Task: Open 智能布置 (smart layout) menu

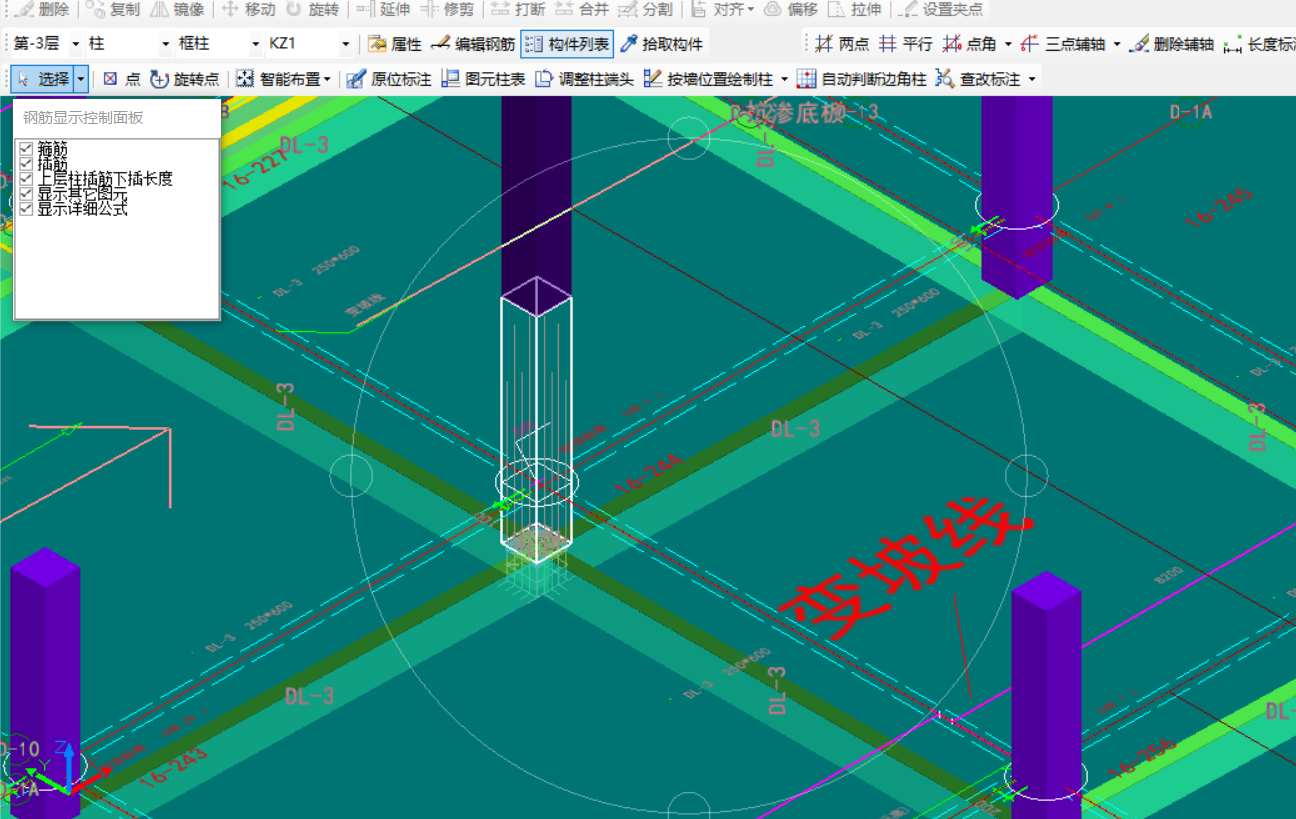Action: tap(284, 78)
